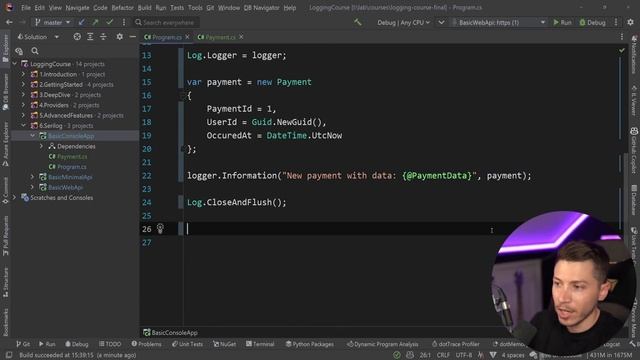Open Dynamic Program Analysis tool window
Image resolution: width=640 pixels, height=360 pixels.
point(382,344)
